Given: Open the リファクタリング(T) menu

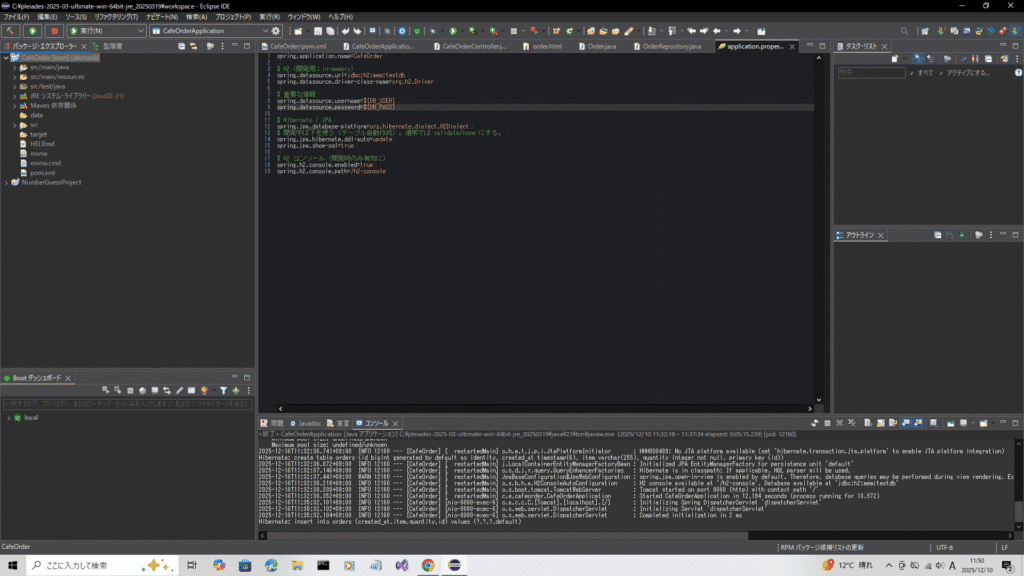Looking at the screenshot, I should pyautogui.click(x=116, y=17).
